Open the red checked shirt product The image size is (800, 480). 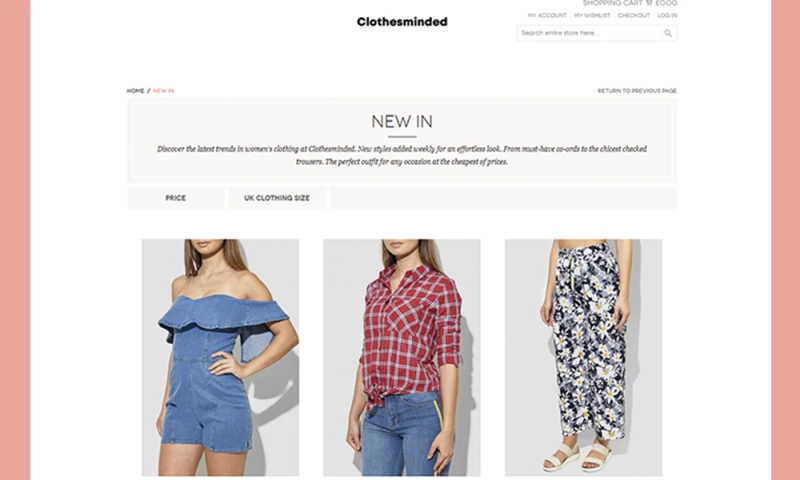tap(402, 358)
